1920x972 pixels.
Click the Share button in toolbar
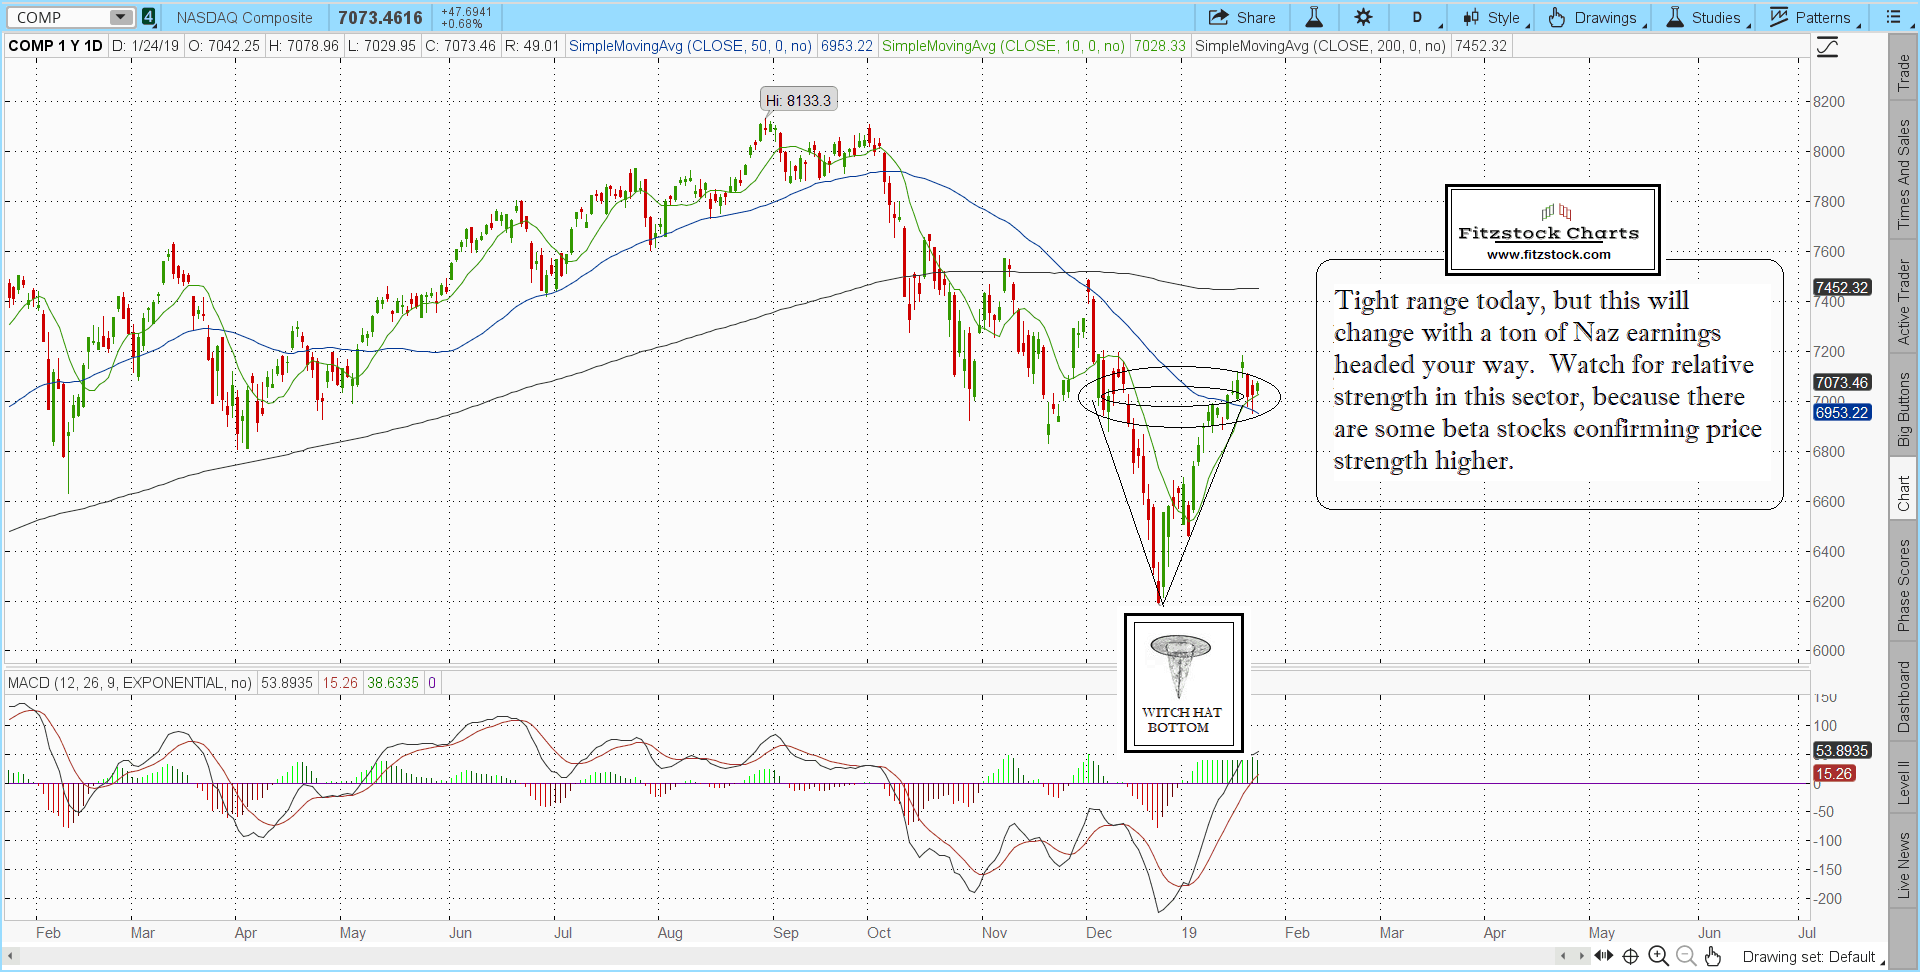click(x=1242, y=17)
